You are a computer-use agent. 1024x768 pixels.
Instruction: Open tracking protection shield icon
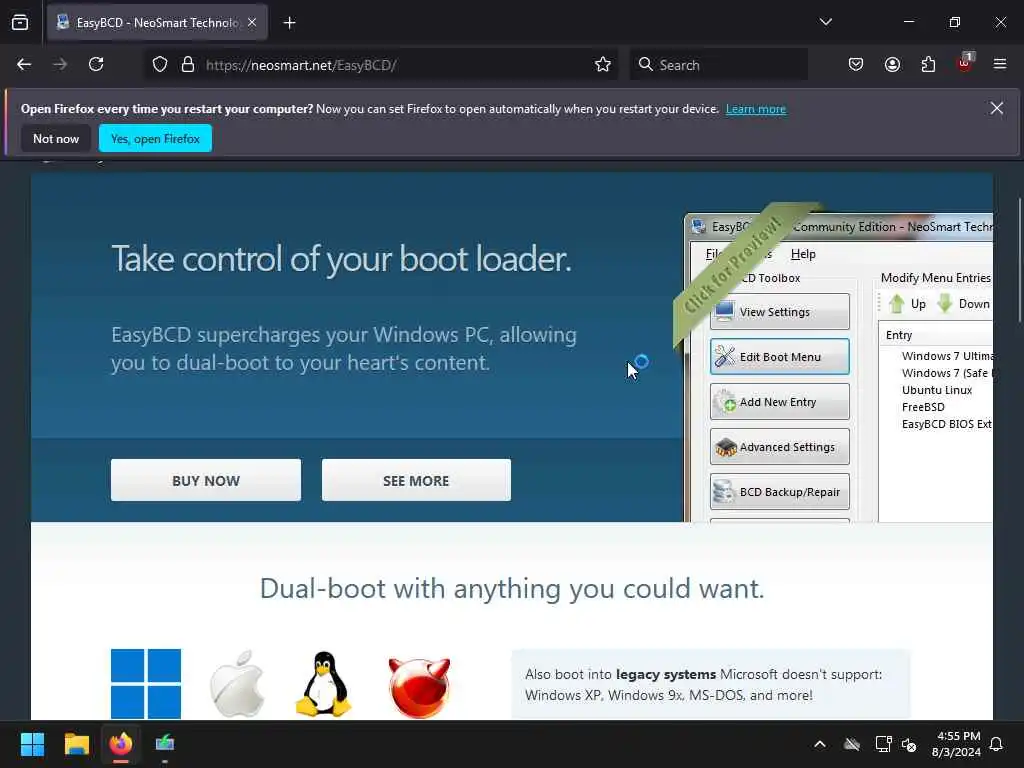click(x=160, y=64)
